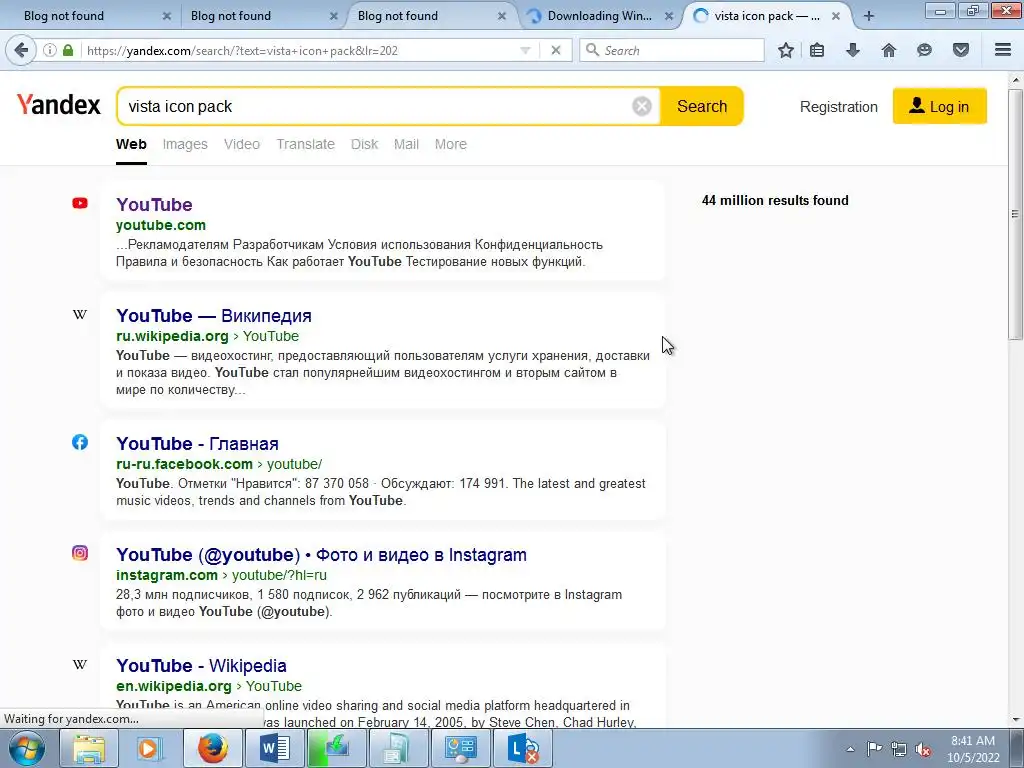Open the Translate tab on Yandex
The width and height of the screenshot is (1024, 768).
305,144
